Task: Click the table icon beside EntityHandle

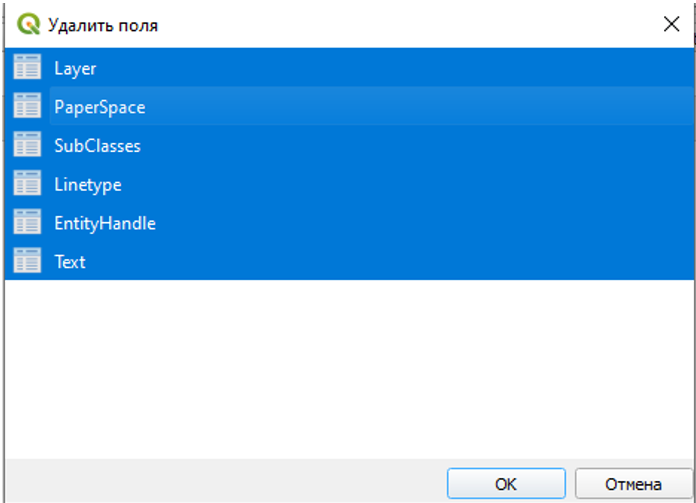Action: point(27,223)
